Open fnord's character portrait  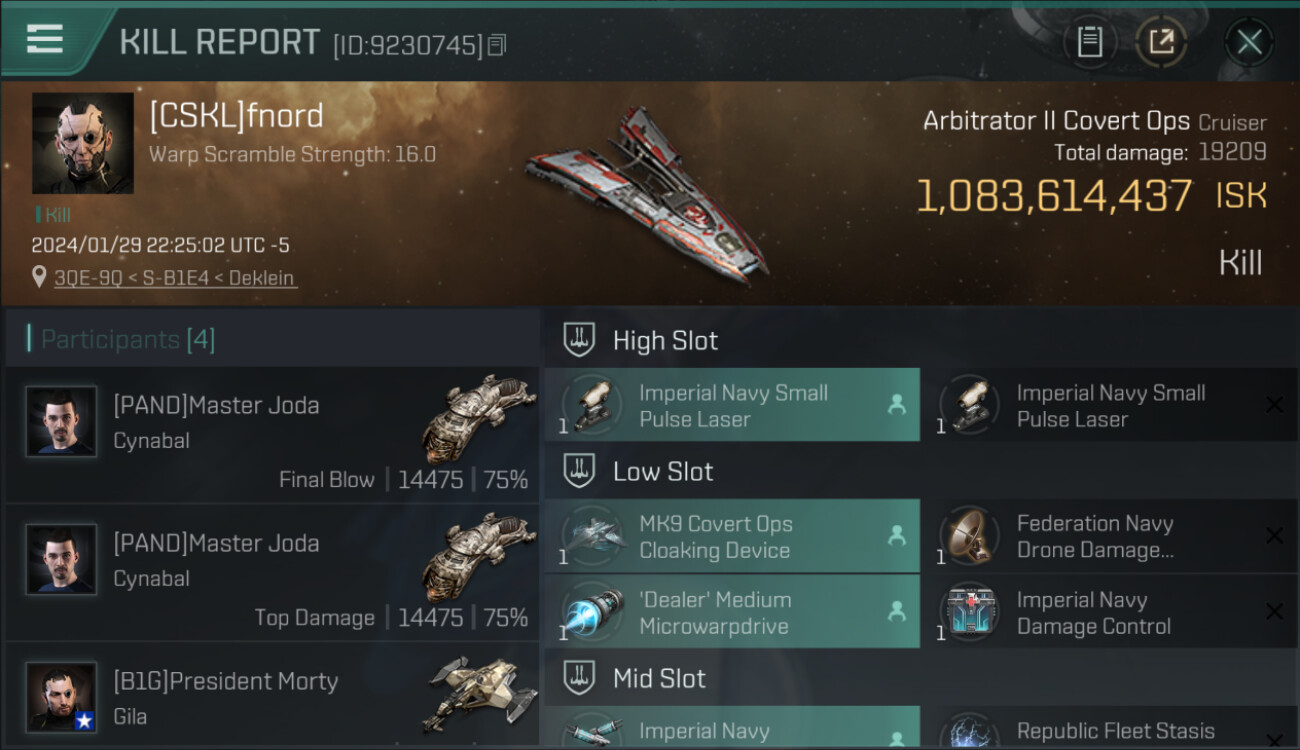[83, 143]
